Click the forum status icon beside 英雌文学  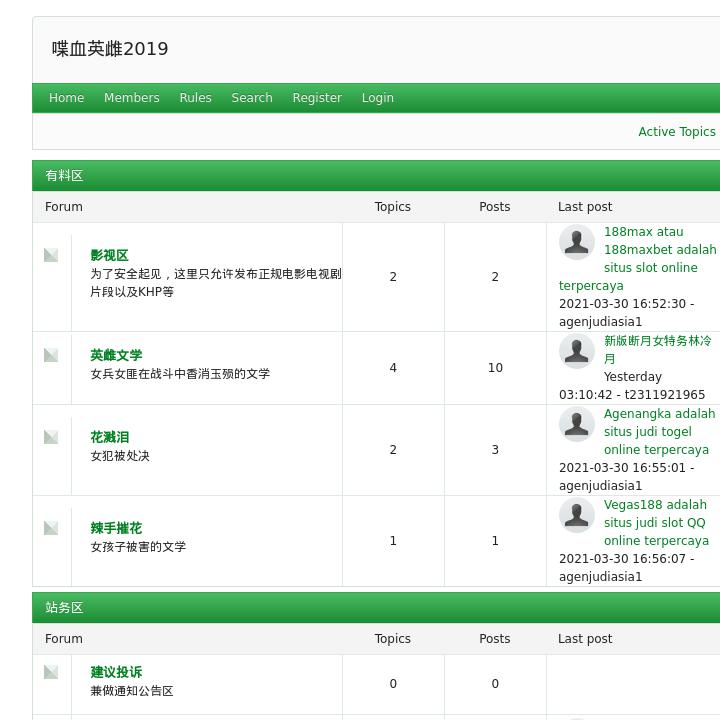(x=51, y=355)
